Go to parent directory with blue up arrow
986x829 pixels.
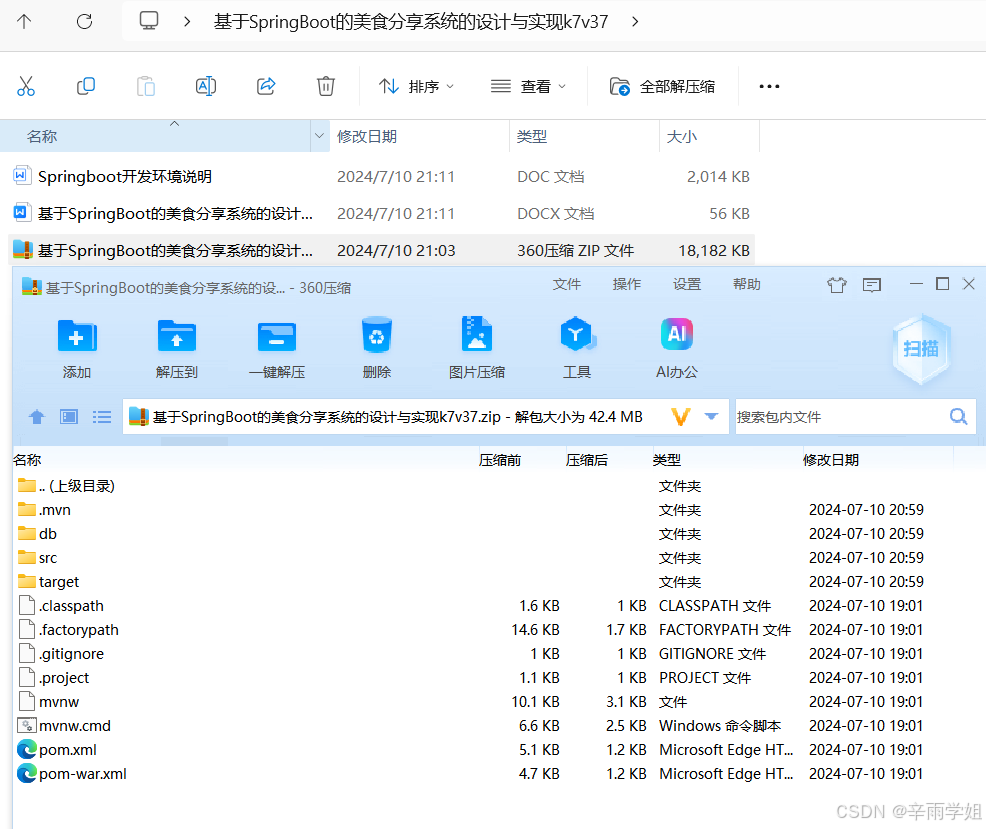[36, 416]
